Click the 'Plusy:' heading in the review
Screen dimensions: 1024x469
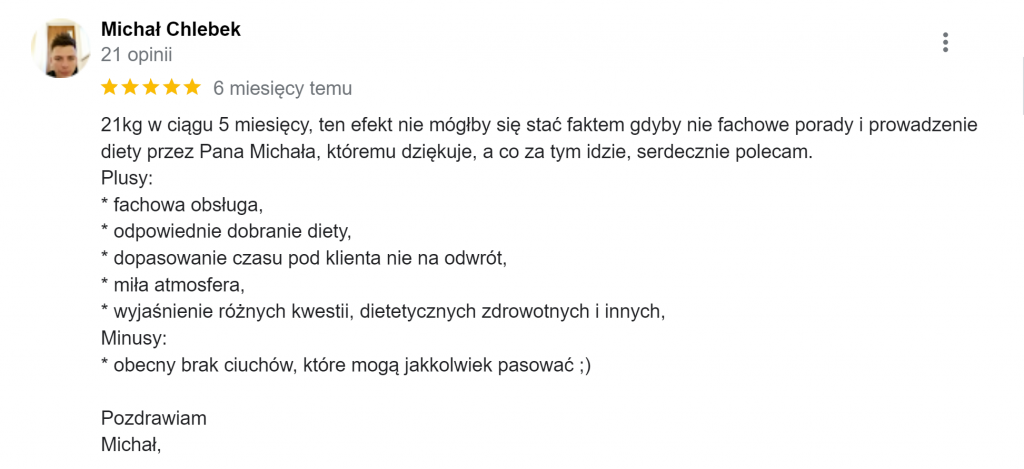pyautogui.click(x=127, y=178)
